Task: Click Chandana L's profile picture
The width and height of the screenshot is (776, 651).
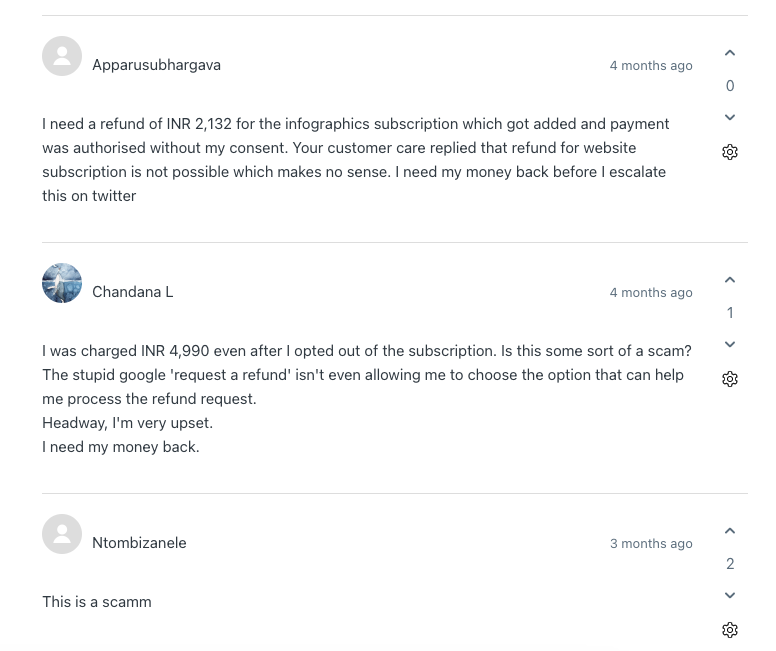Action: (x=62, y=283)
